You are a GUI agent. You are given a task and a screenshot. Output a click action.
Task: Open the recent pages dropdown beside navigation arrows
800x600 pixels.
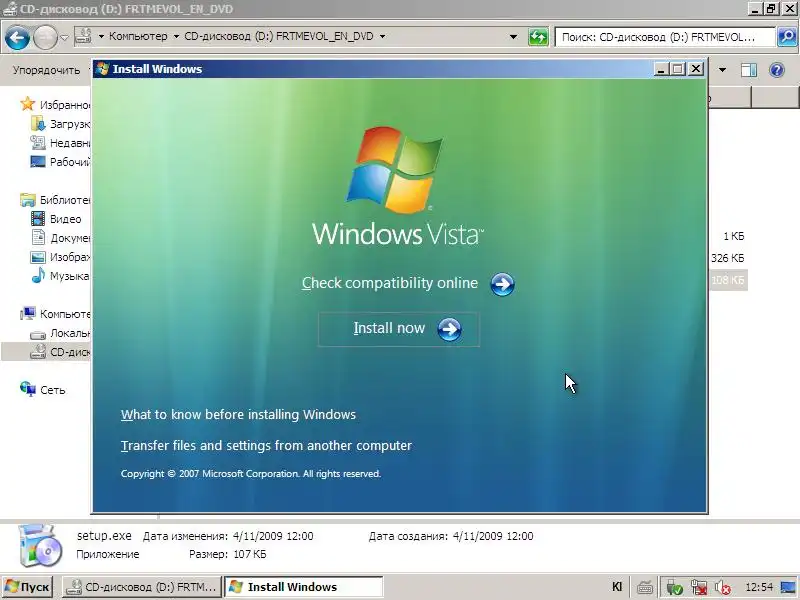[64, 37]
